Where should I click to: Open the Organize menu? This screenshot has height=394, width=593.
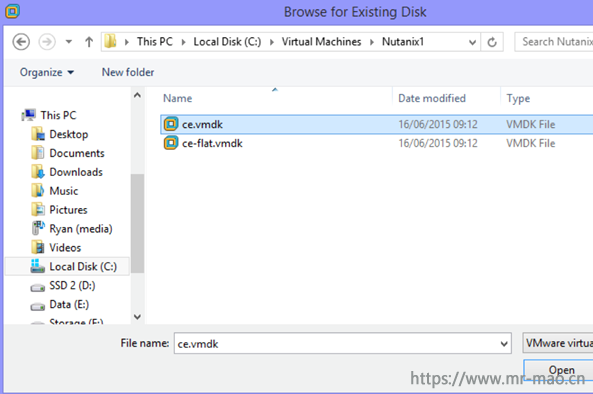click(47, 72)
